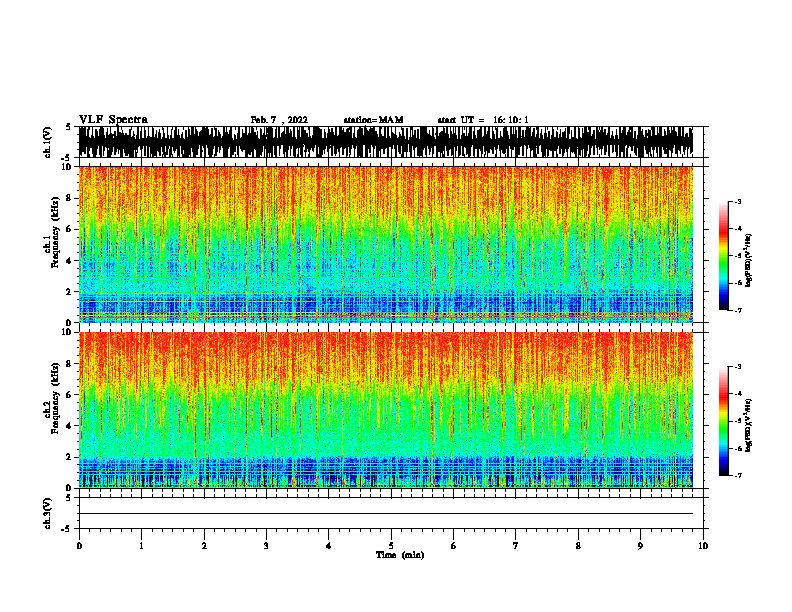
Task: Click the '5' tick of ch.1(V) axis
Action: click(68, 127)
